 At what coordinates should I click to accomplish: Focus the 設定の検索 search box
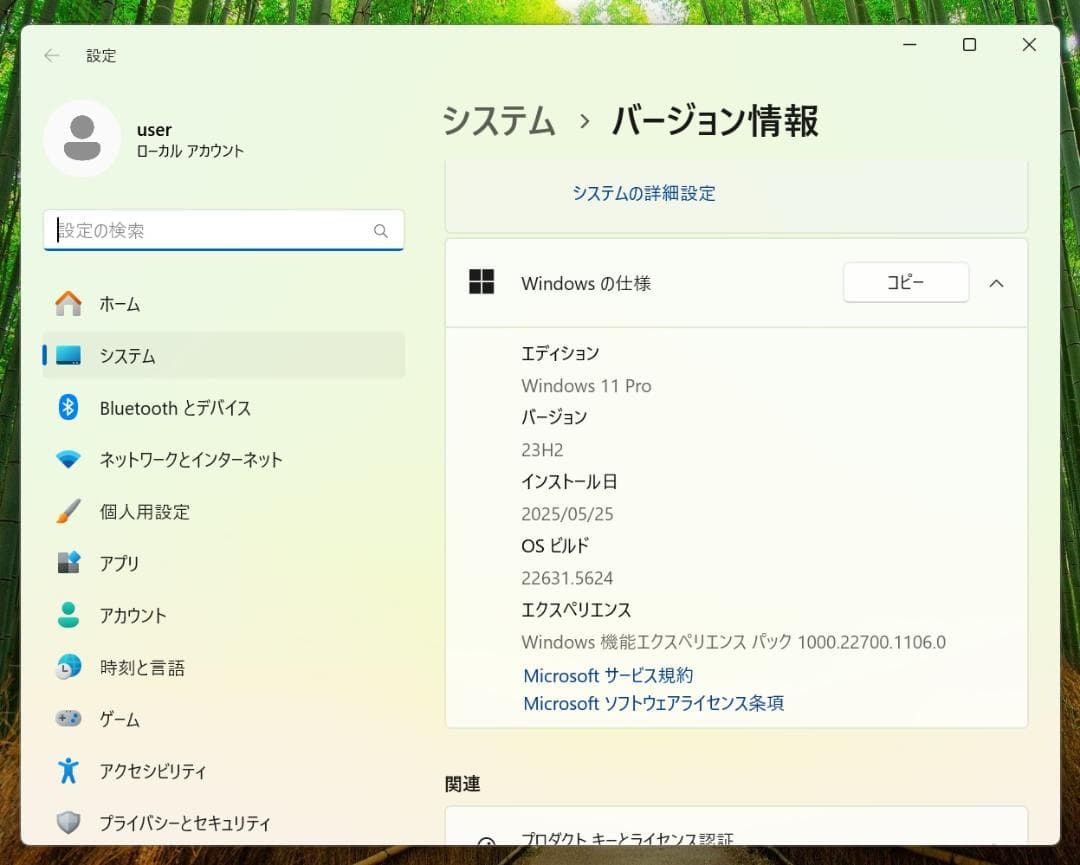[x=223, y=230]
